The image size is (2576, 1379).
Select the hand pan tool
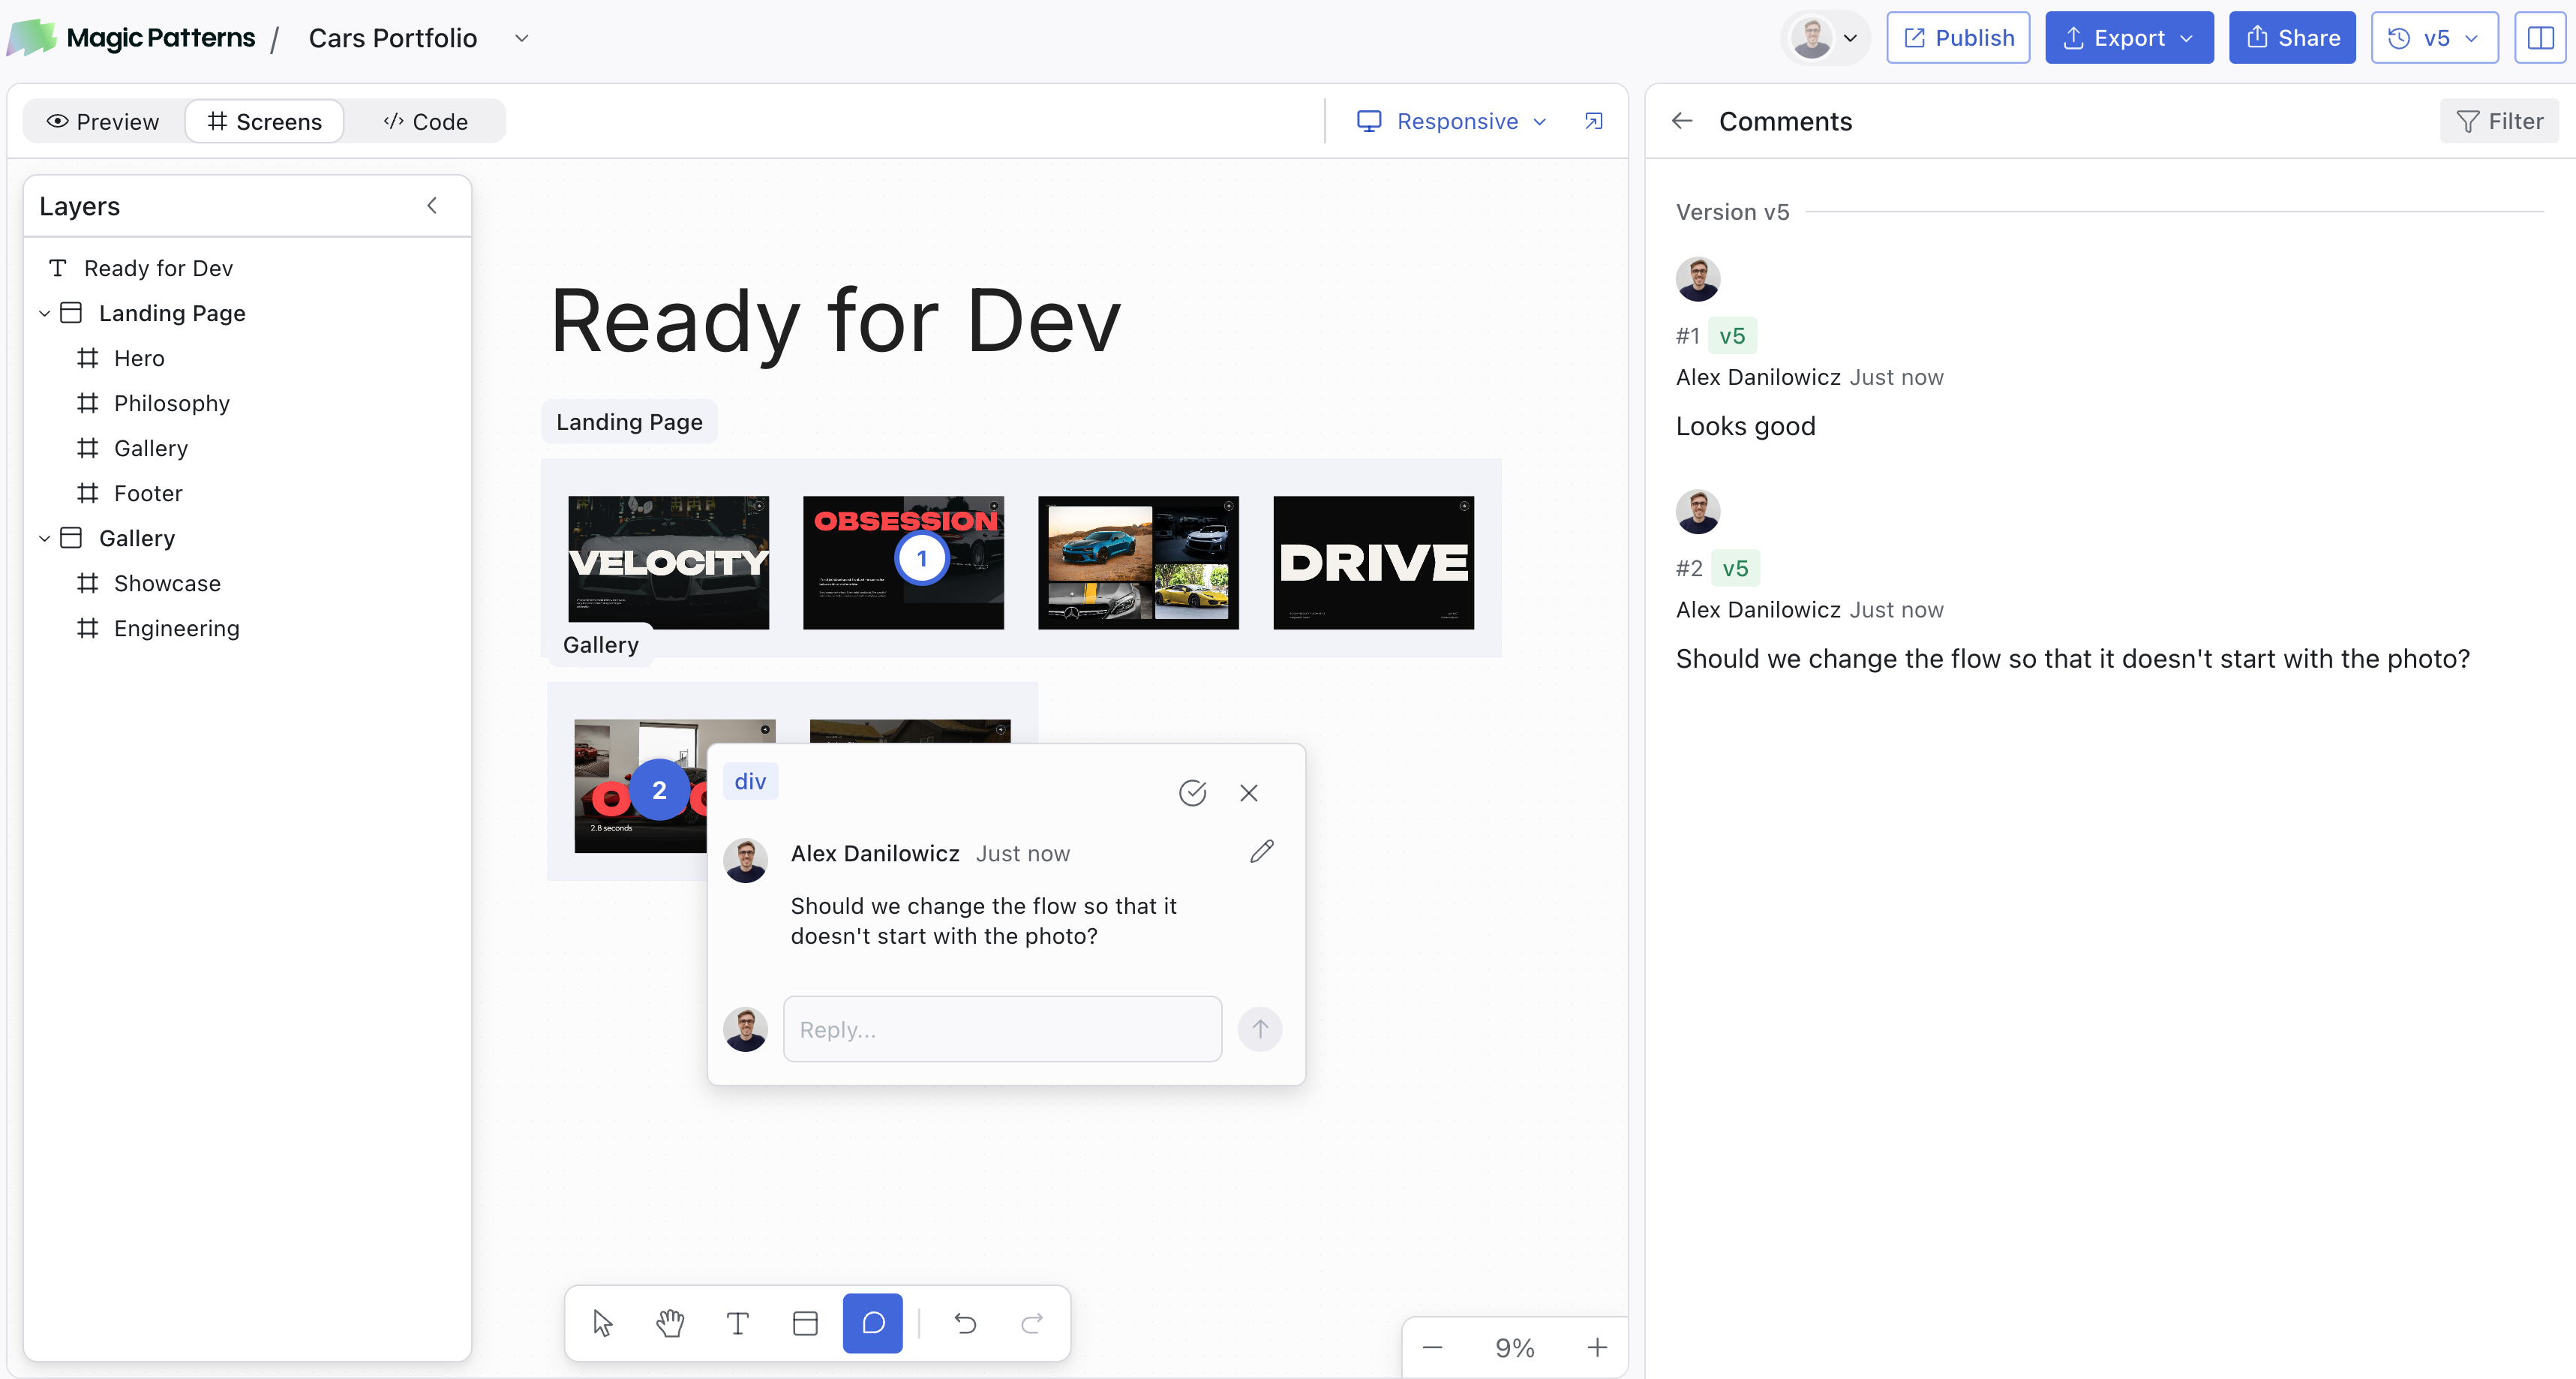click(670, 1323)
